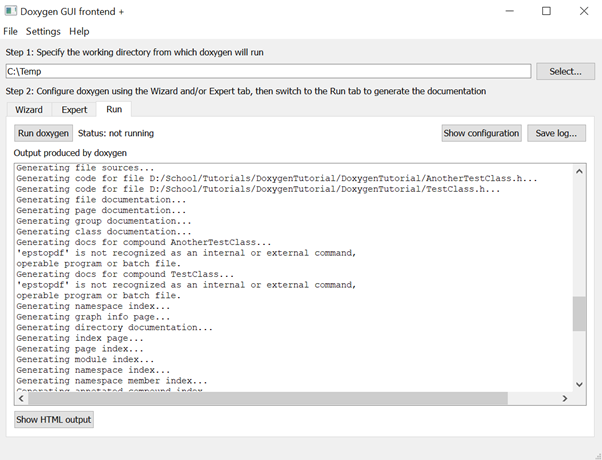
Task: Maximize the Doxygen window
Action: tap(546, 11)
